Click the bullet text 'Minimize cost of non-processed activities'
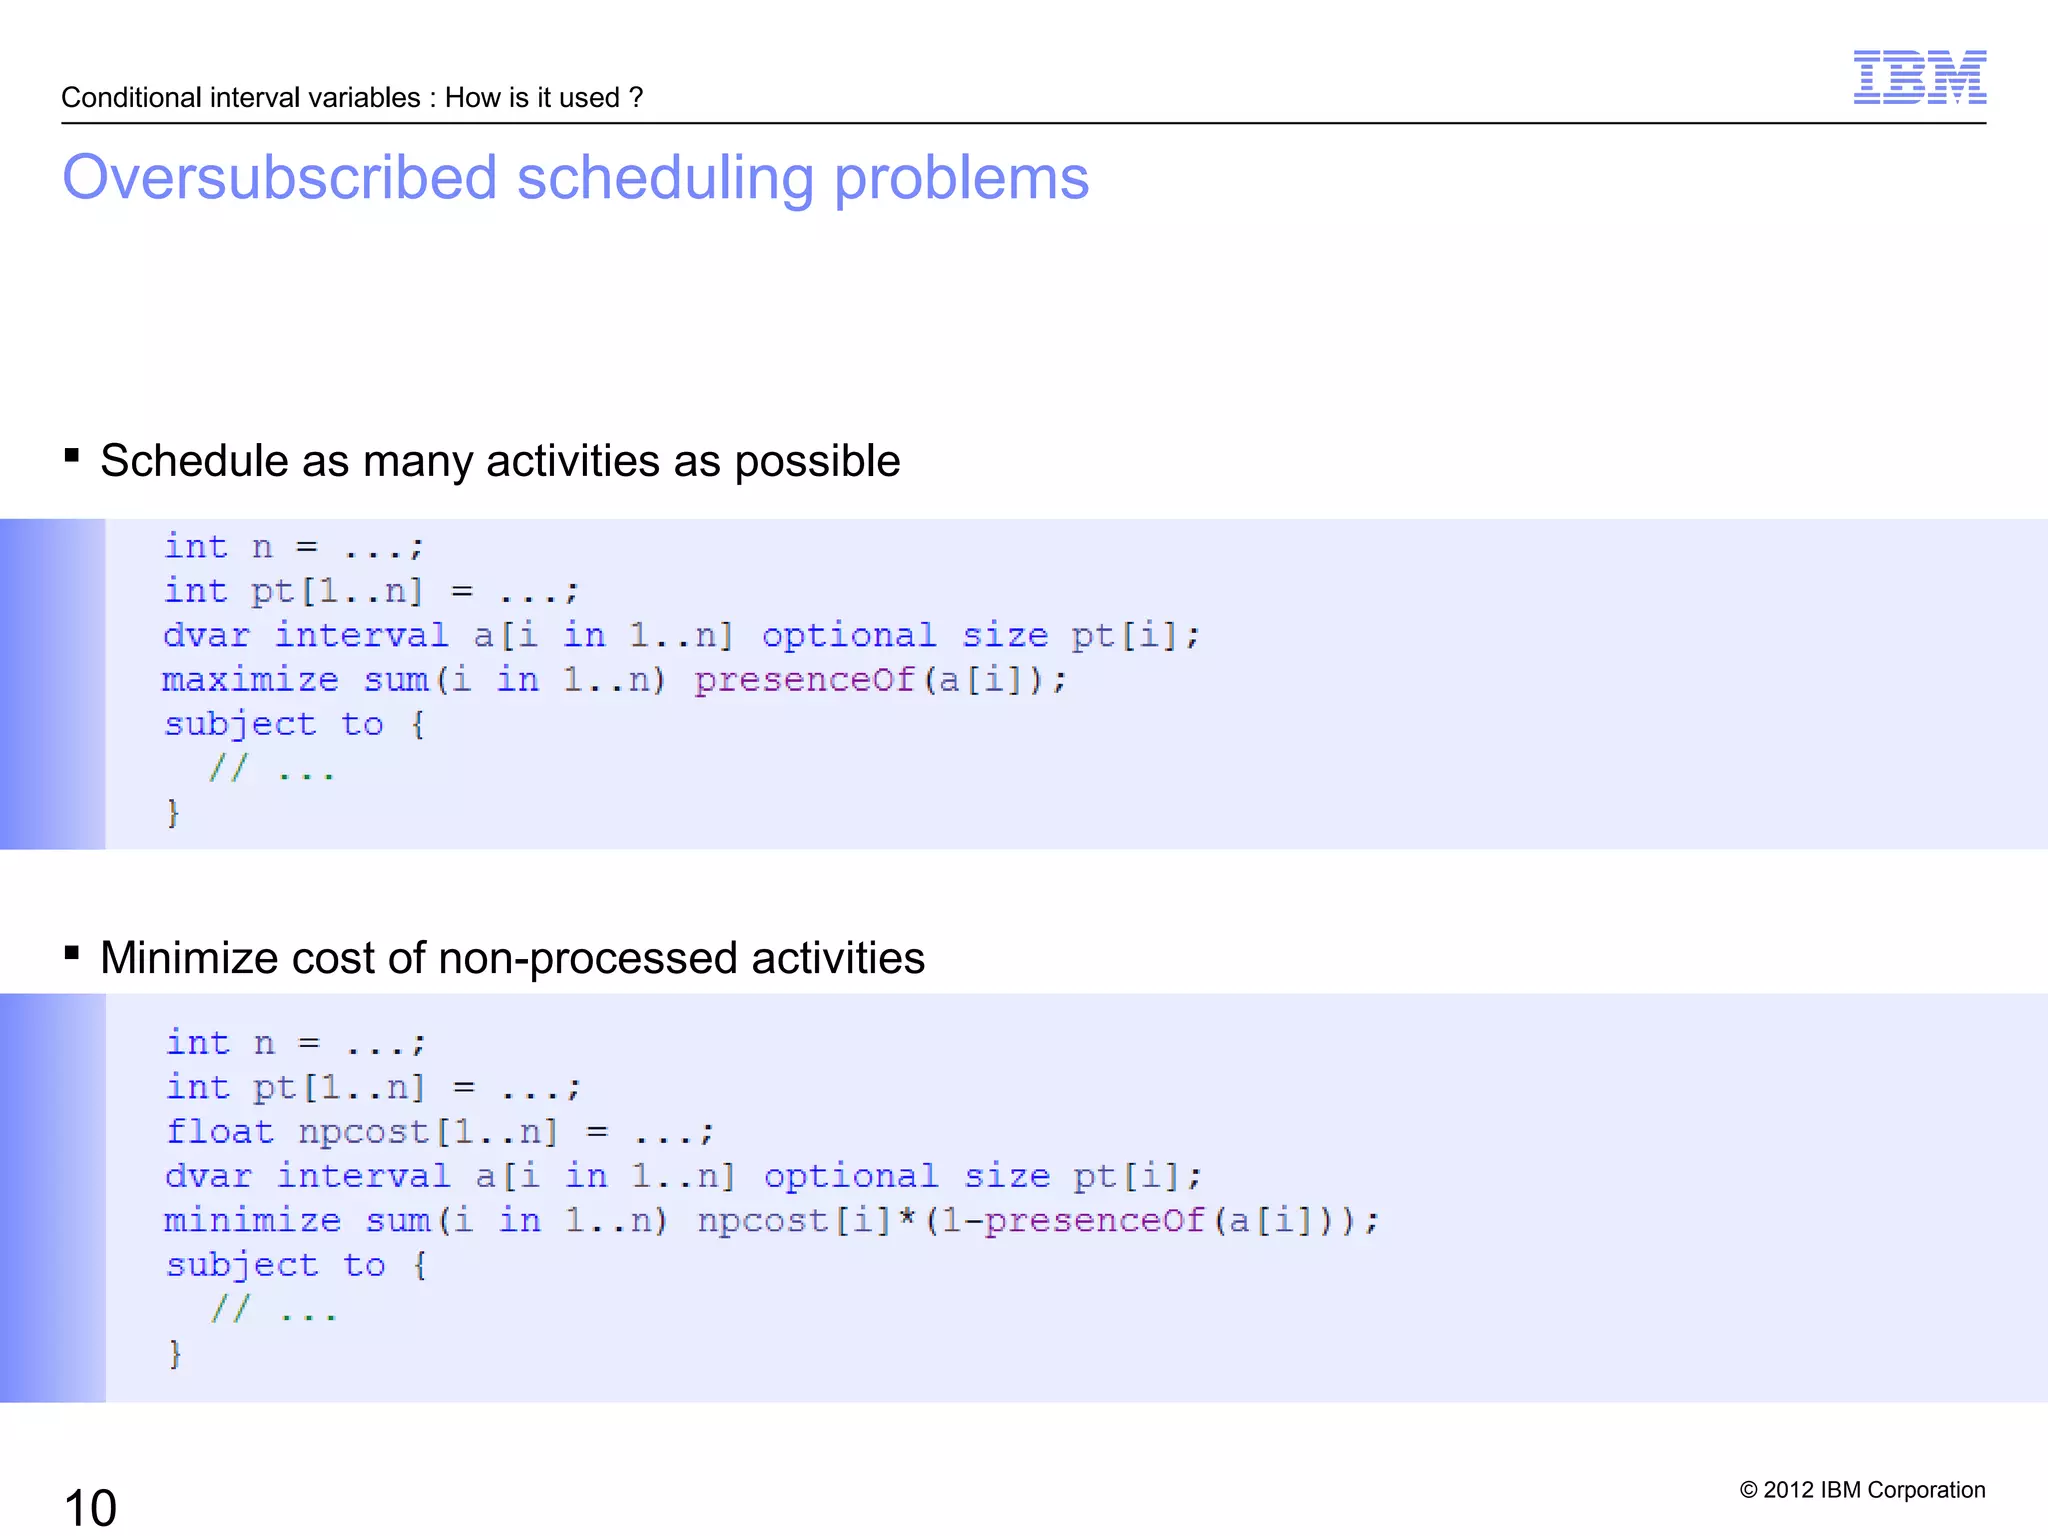The width and height of the screenshot is (2048, 1536). point(512,958)
